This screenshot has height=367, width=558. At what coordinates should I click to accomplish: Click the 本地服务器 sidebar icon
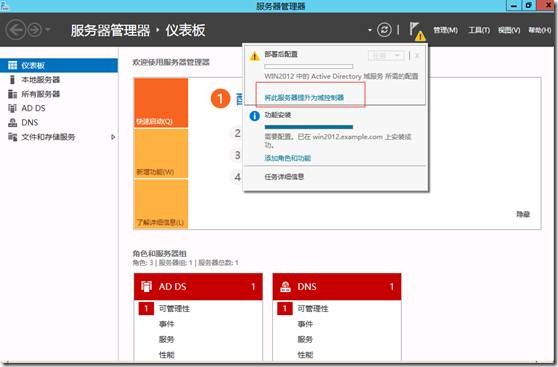pyautogui.click(x=12, y=80)
